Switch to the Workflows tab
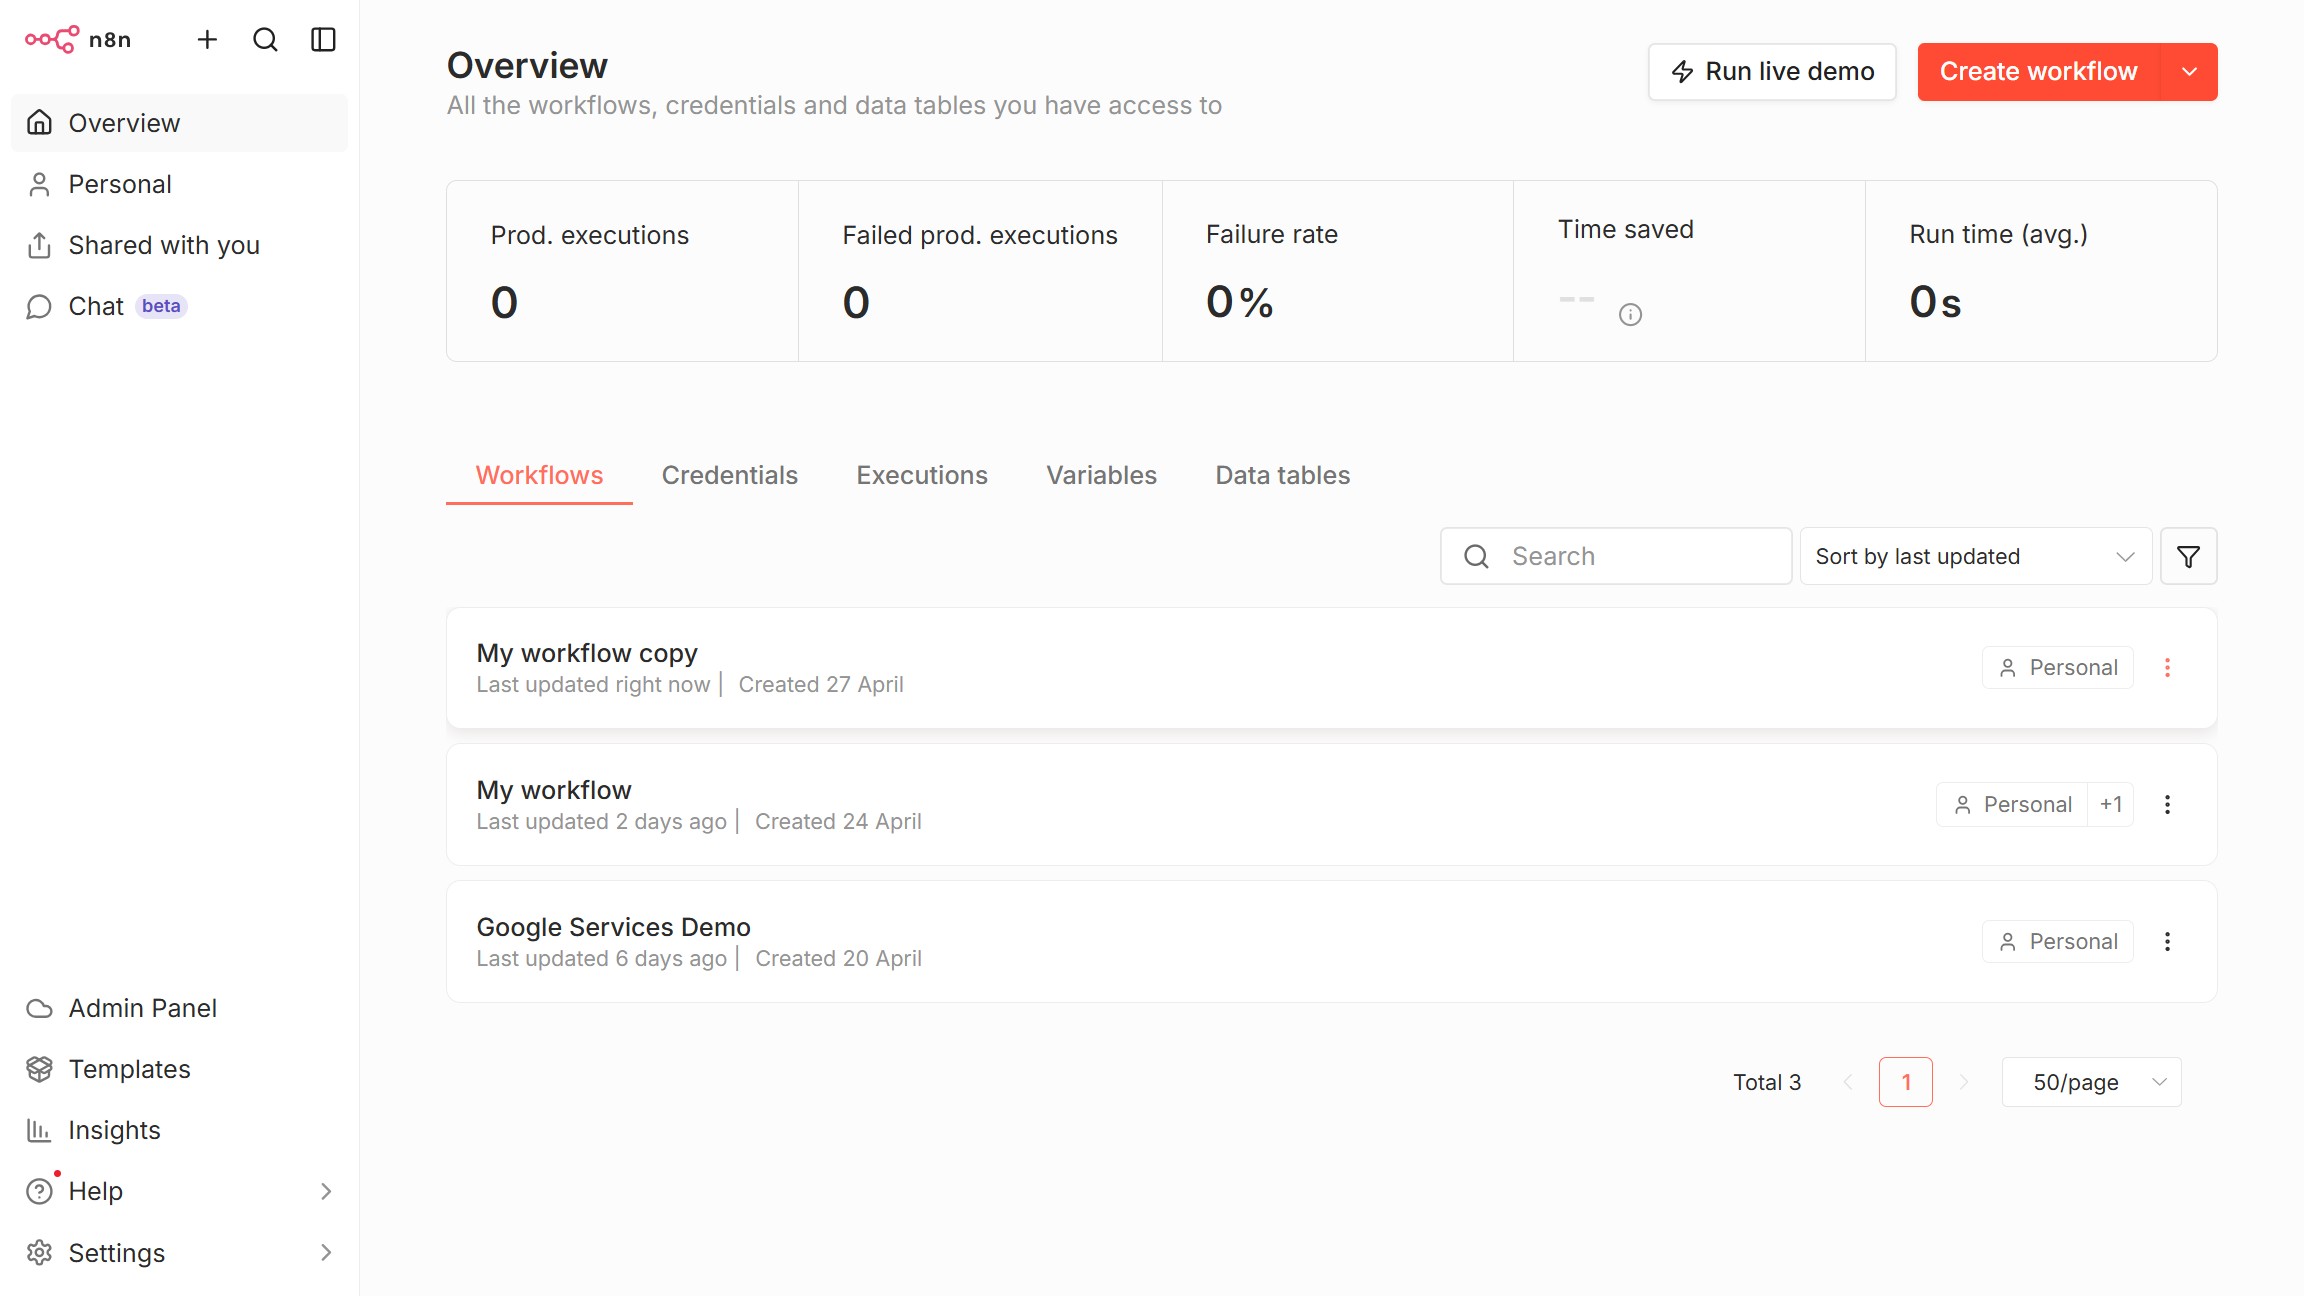Screen dimensions: 2304x1296 click(x=539, y=475)
